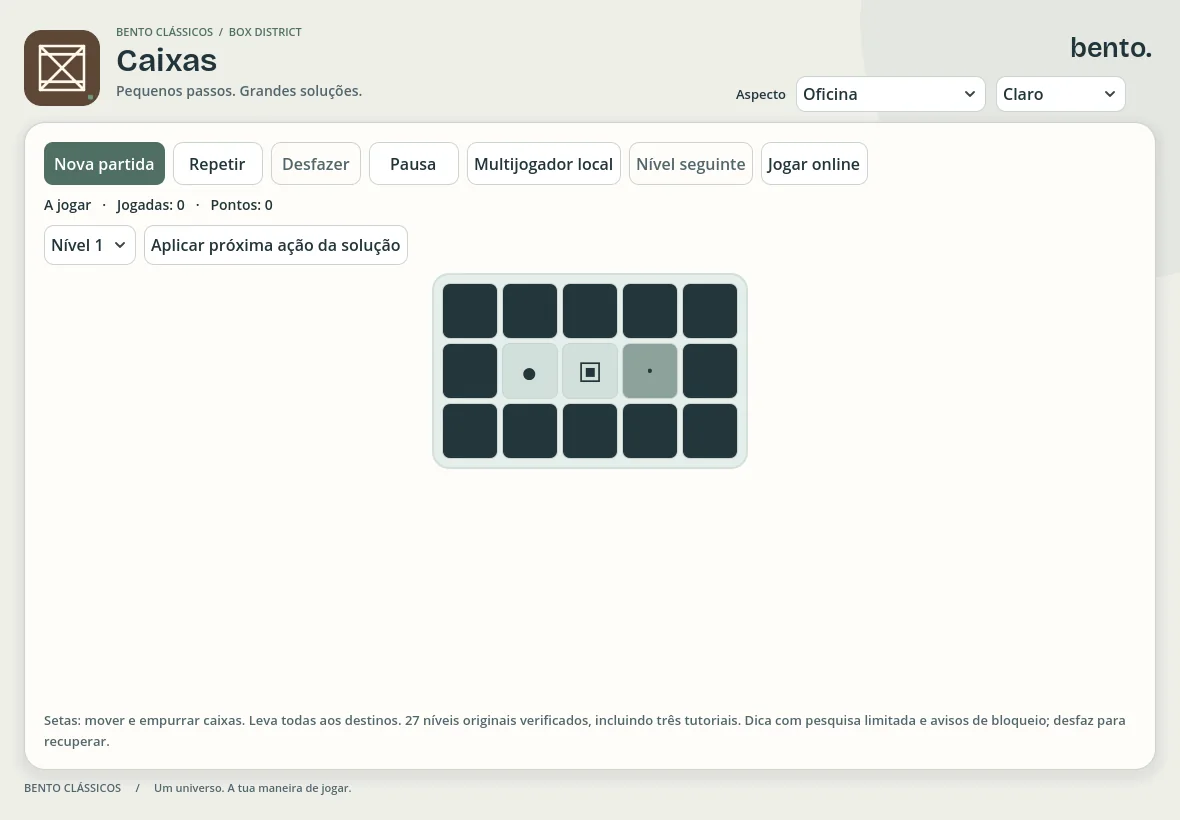Open the Claro theme dropdown

(1060, 94)
